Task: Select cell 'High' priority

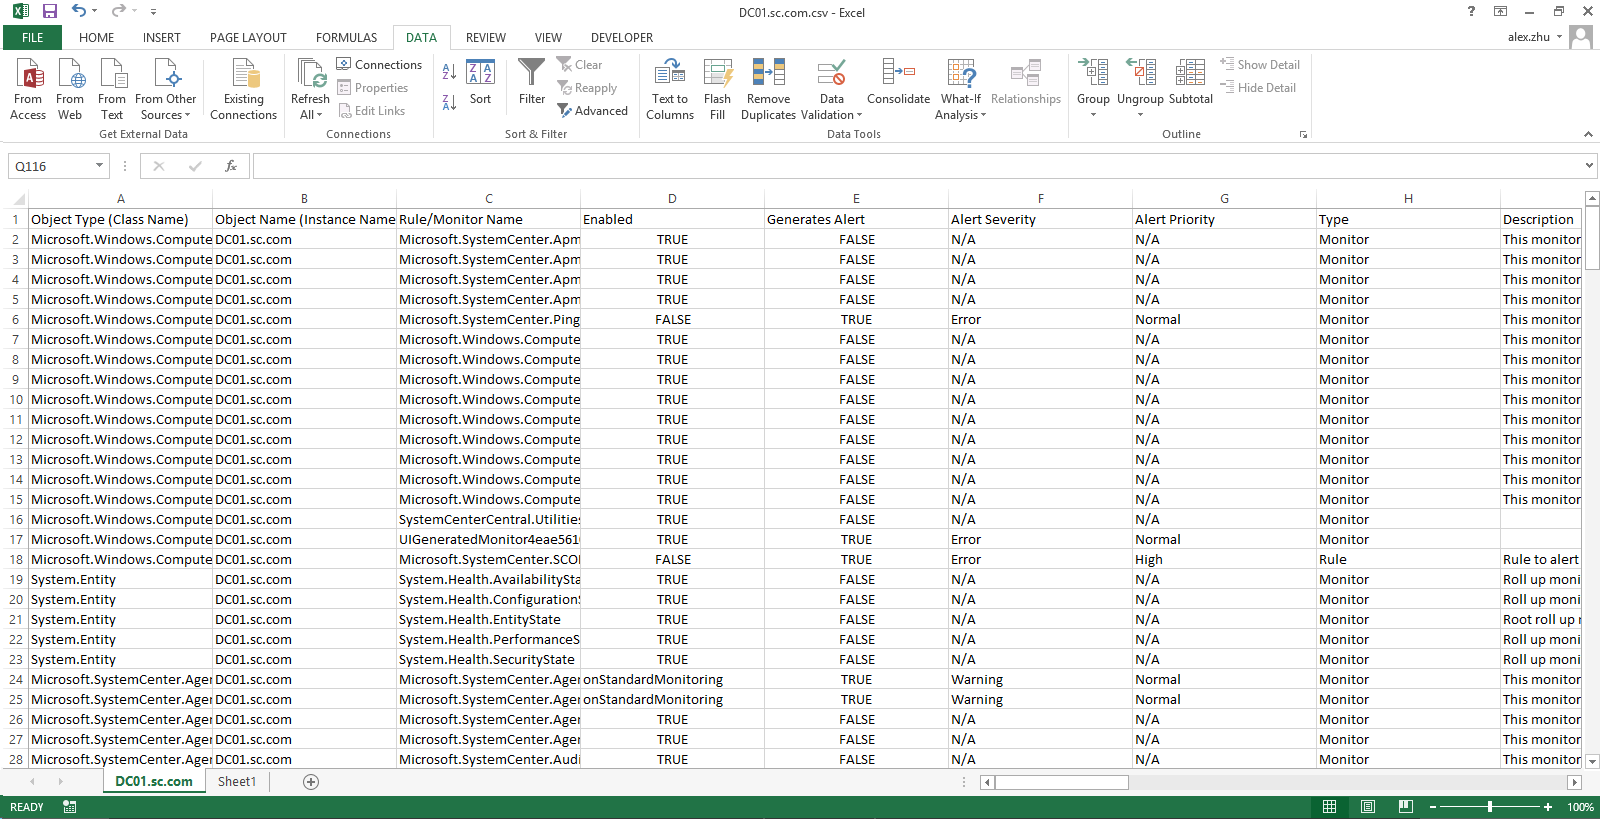Action: coord(1224,559)
